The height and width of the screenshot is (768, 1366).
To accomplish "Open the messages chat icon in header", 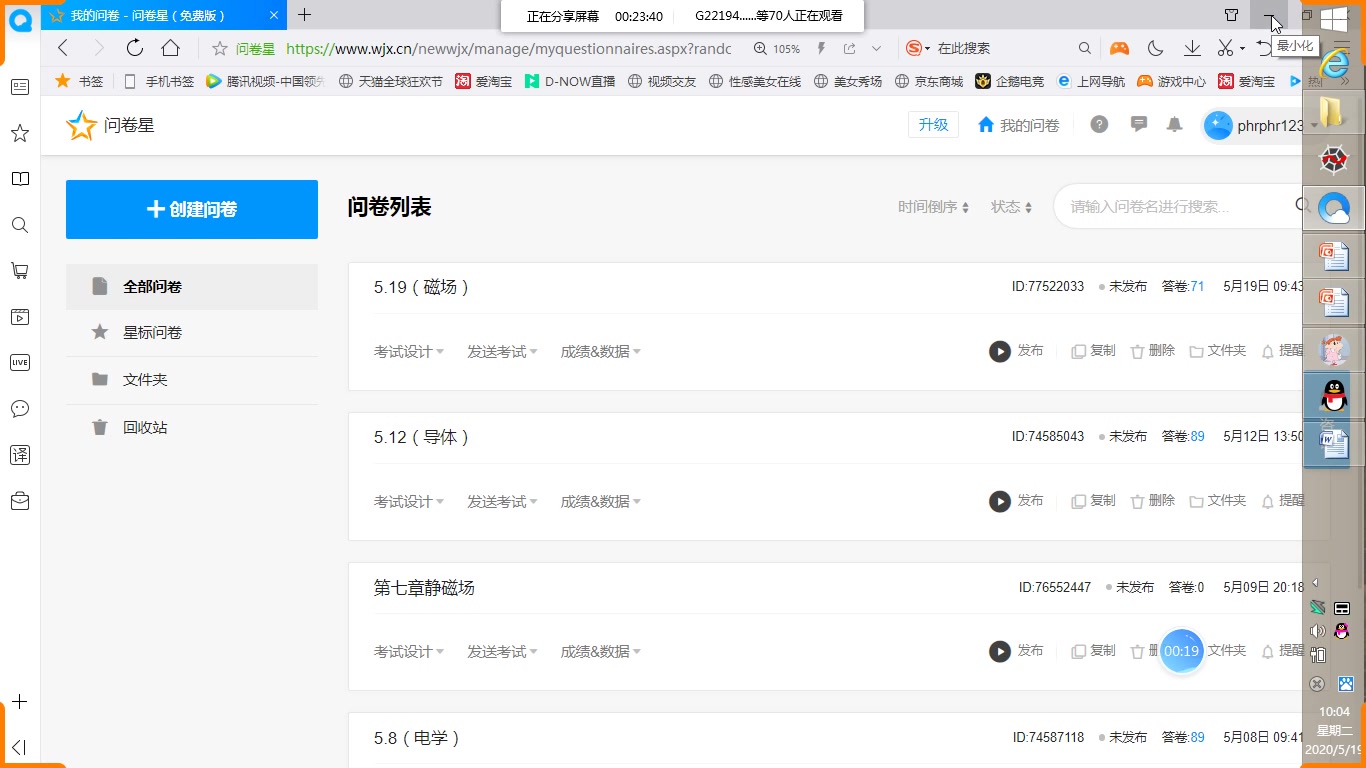I will click(x=1138, y=124).
